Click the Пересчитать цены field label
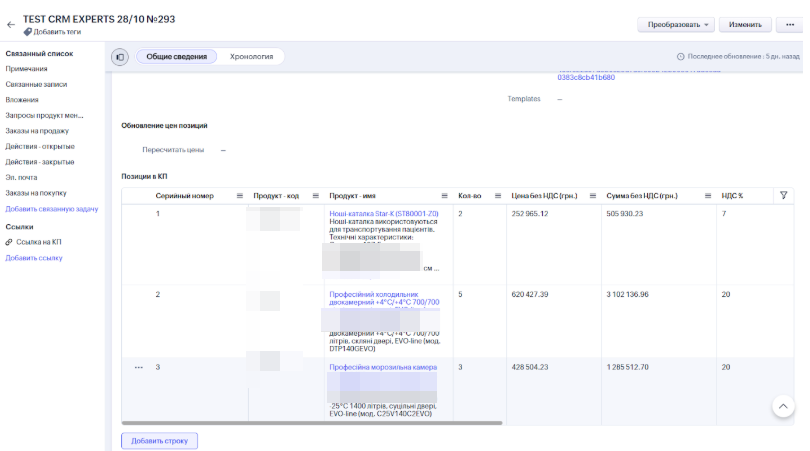This screenshot has width=810, height=451. pyautogui.click(x=173, y=150)
